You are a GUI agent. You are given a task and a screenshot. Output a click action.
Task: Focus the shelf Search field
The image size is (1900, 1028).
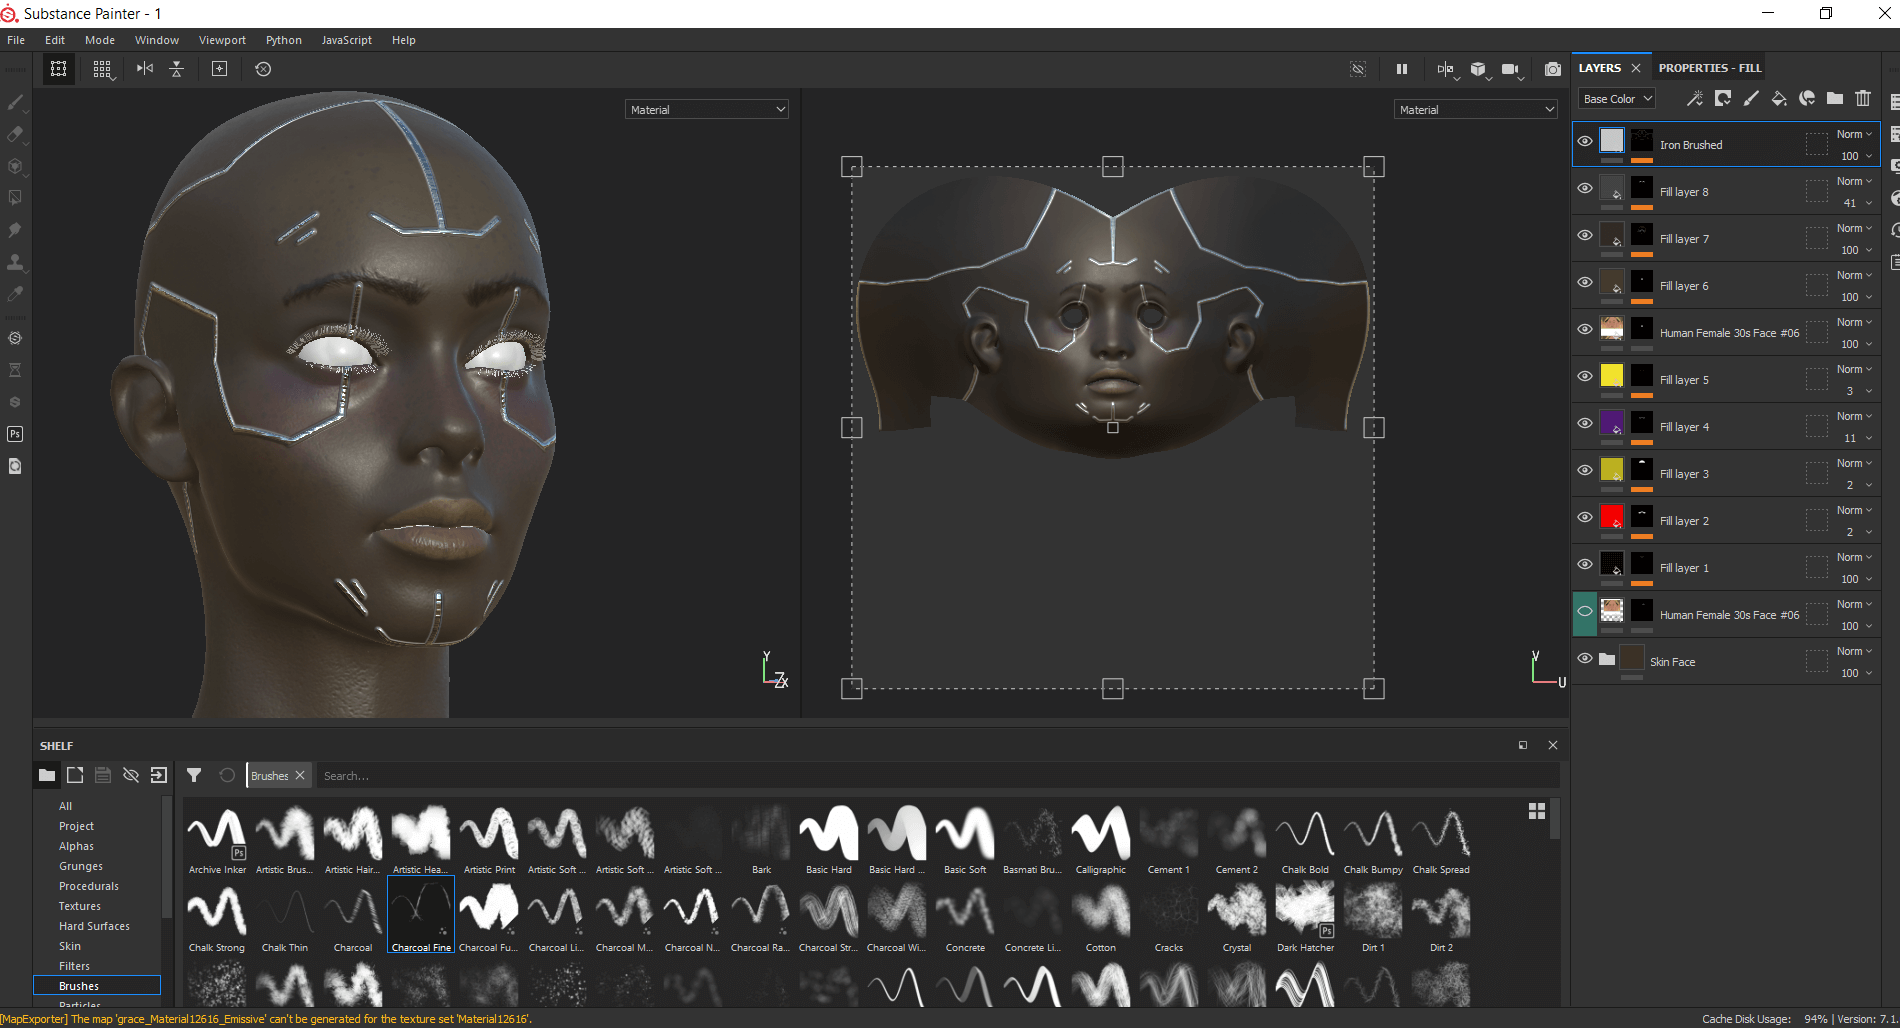[938, 776]
